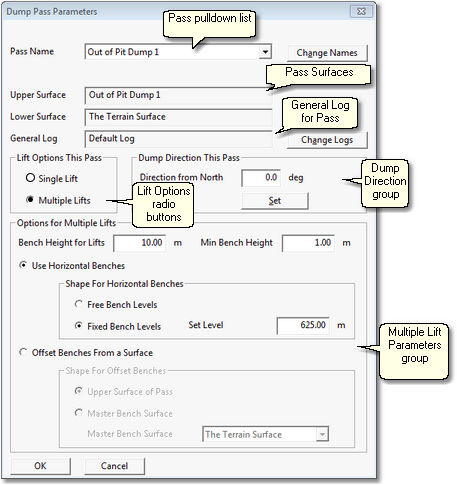The width and height of the screenshot is (457, 486).
Task: Expand the Master Bench Surface dropdown
Action: pyautogui.click(x=322, y=434)
